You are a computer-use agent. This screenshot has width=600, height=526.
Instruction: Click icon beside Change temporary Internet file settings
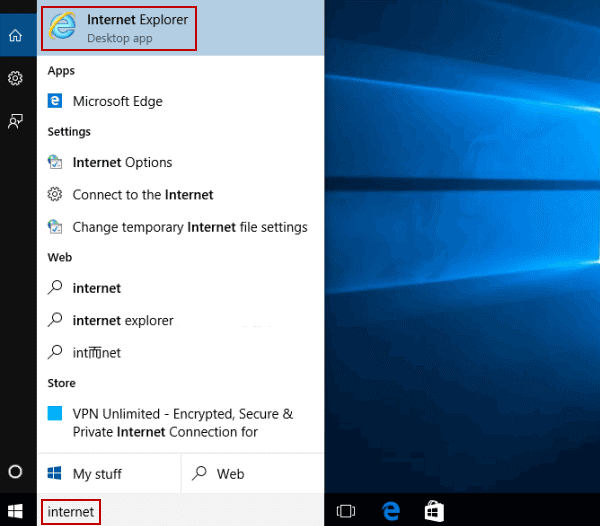(55, 227)
